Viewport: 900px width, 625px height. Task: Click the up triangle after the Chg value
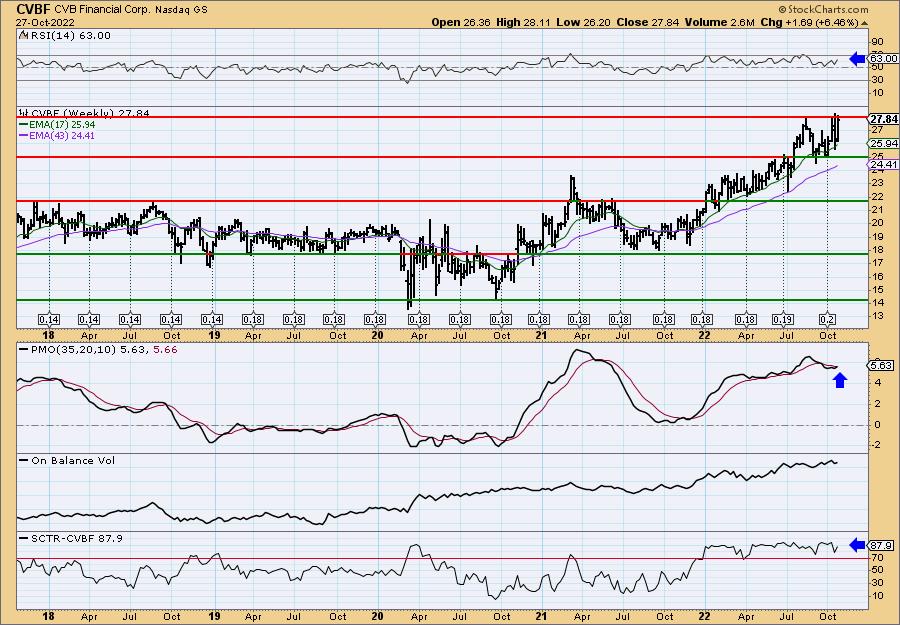click(x=864, y=23)
